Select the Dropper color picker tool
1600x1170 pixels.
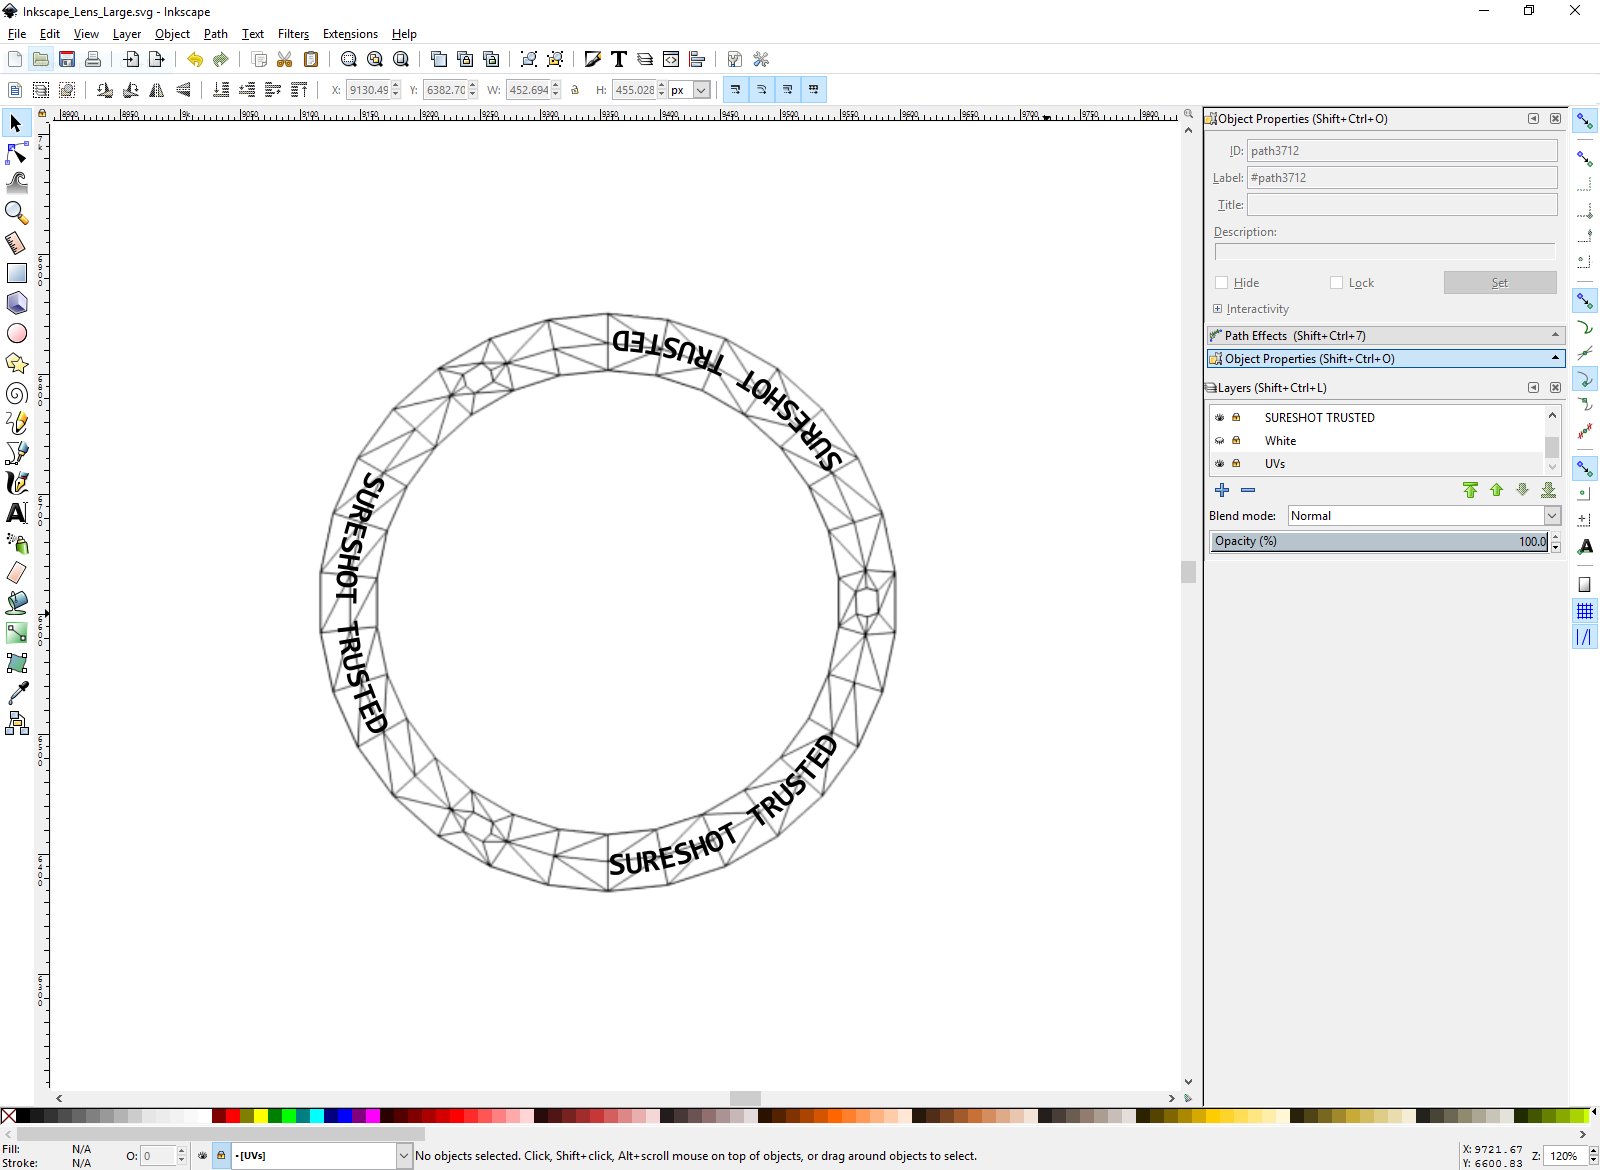16,693
